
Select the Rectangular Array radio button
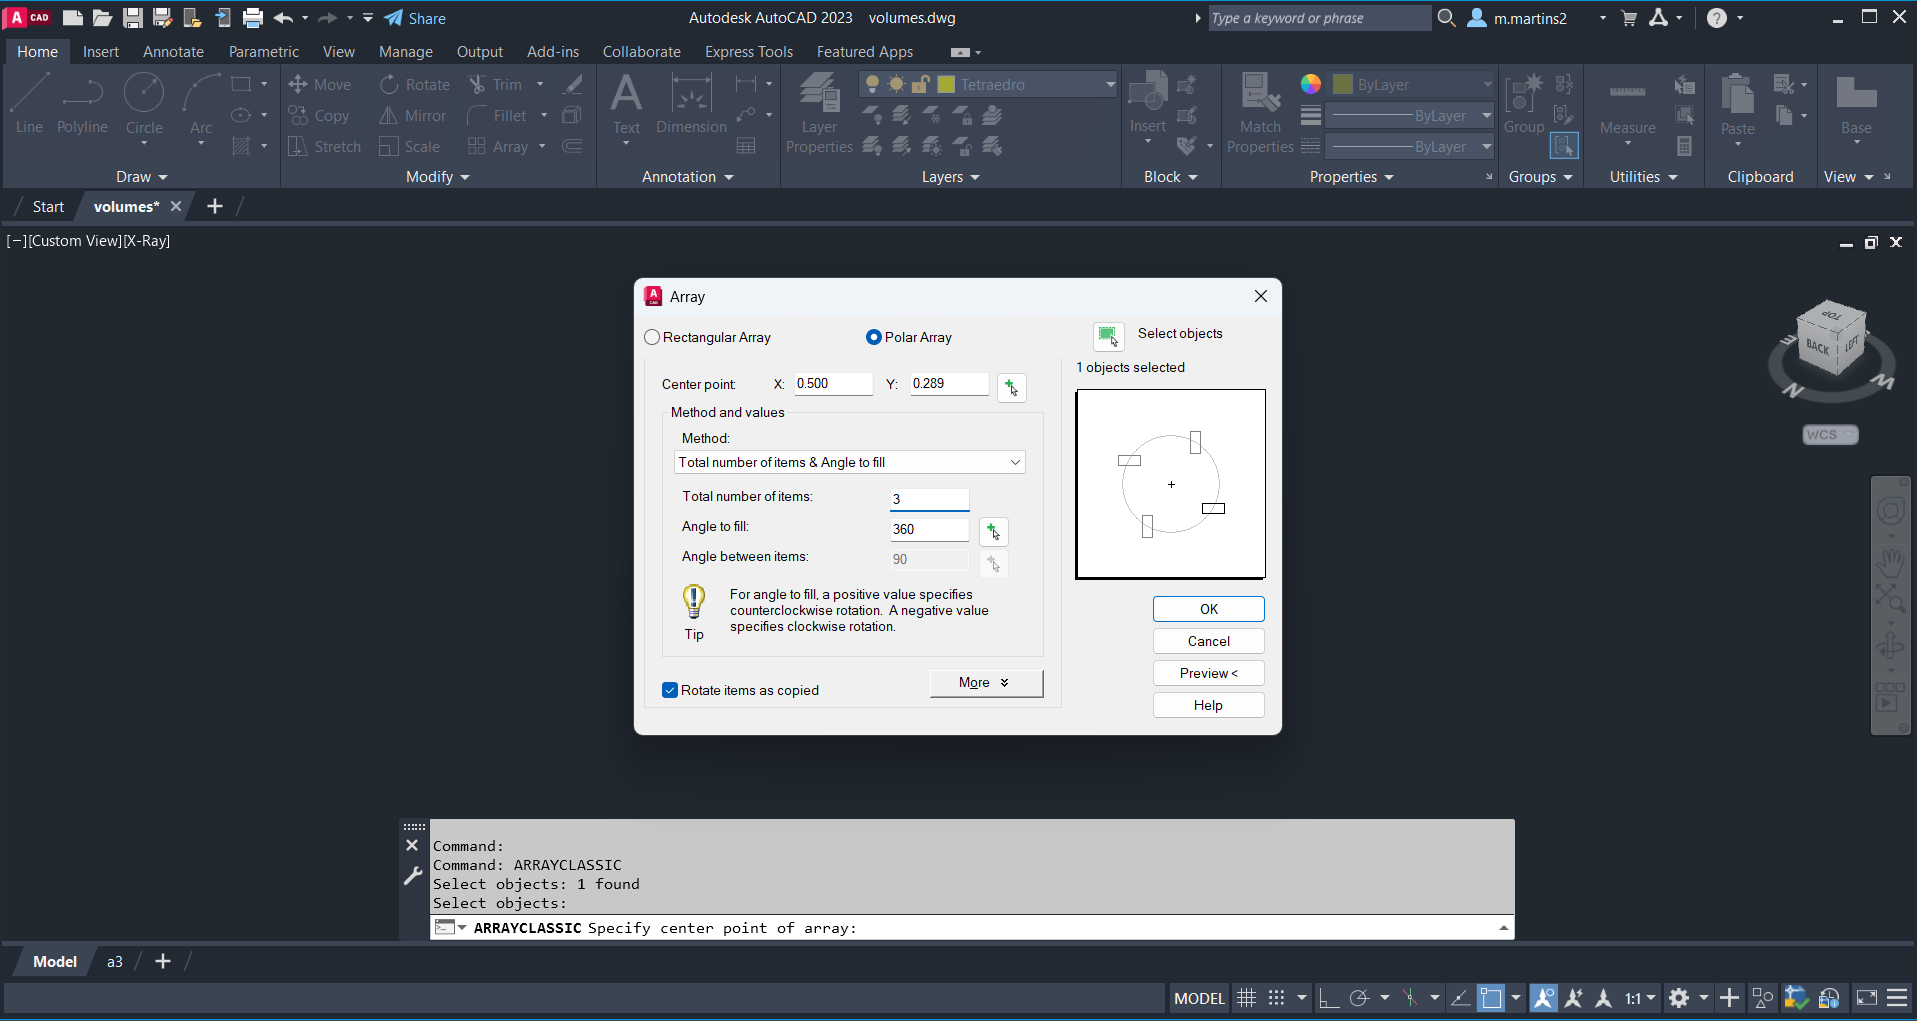click(653, 338)
